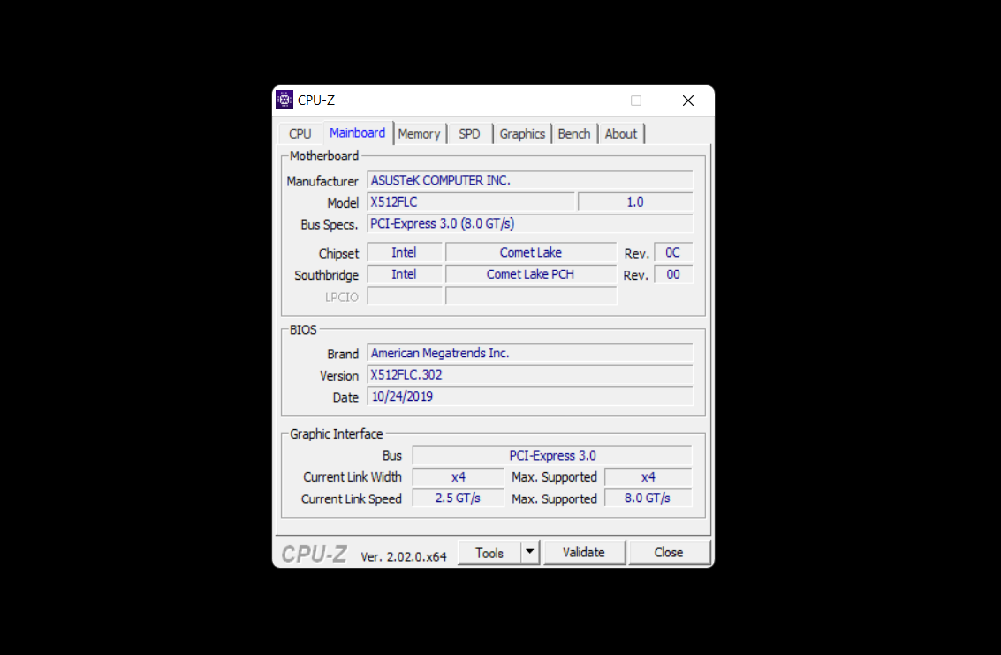Click the chipset revision 0C field
The height and width of the screenshot is (655, 1001).
click(673, 253)
